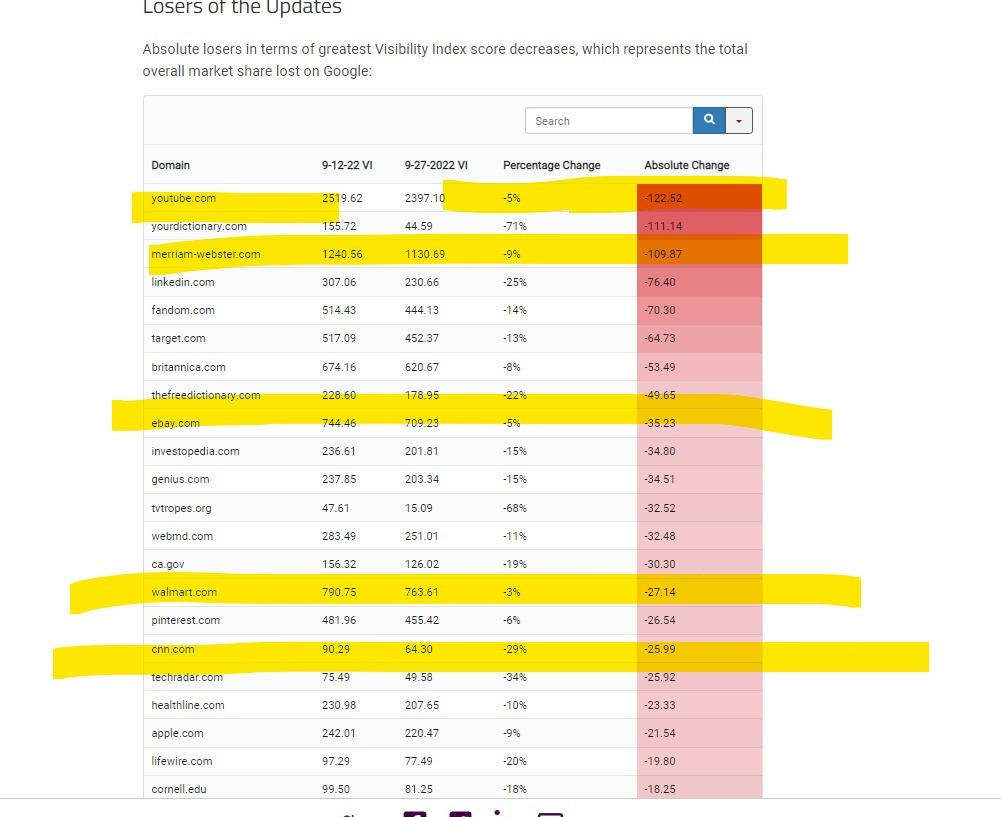Sort by the 9-27-2022 VI column header
This screenshot has width=1001, height=817.
click(436, 165)
